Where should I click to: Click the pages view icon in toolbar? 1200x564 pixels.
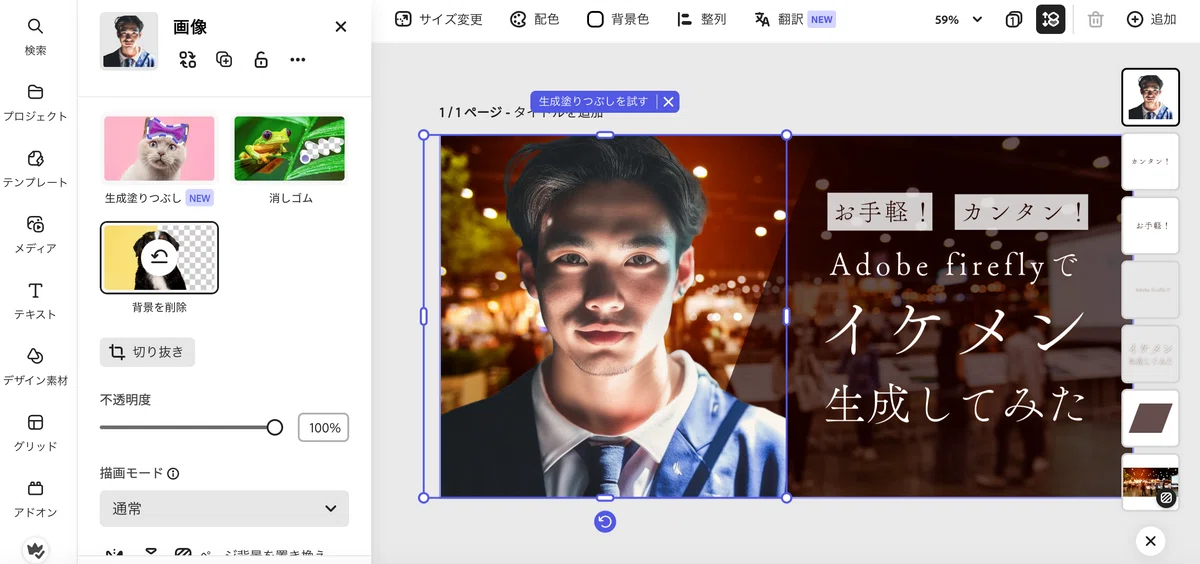click(1014, 19)
